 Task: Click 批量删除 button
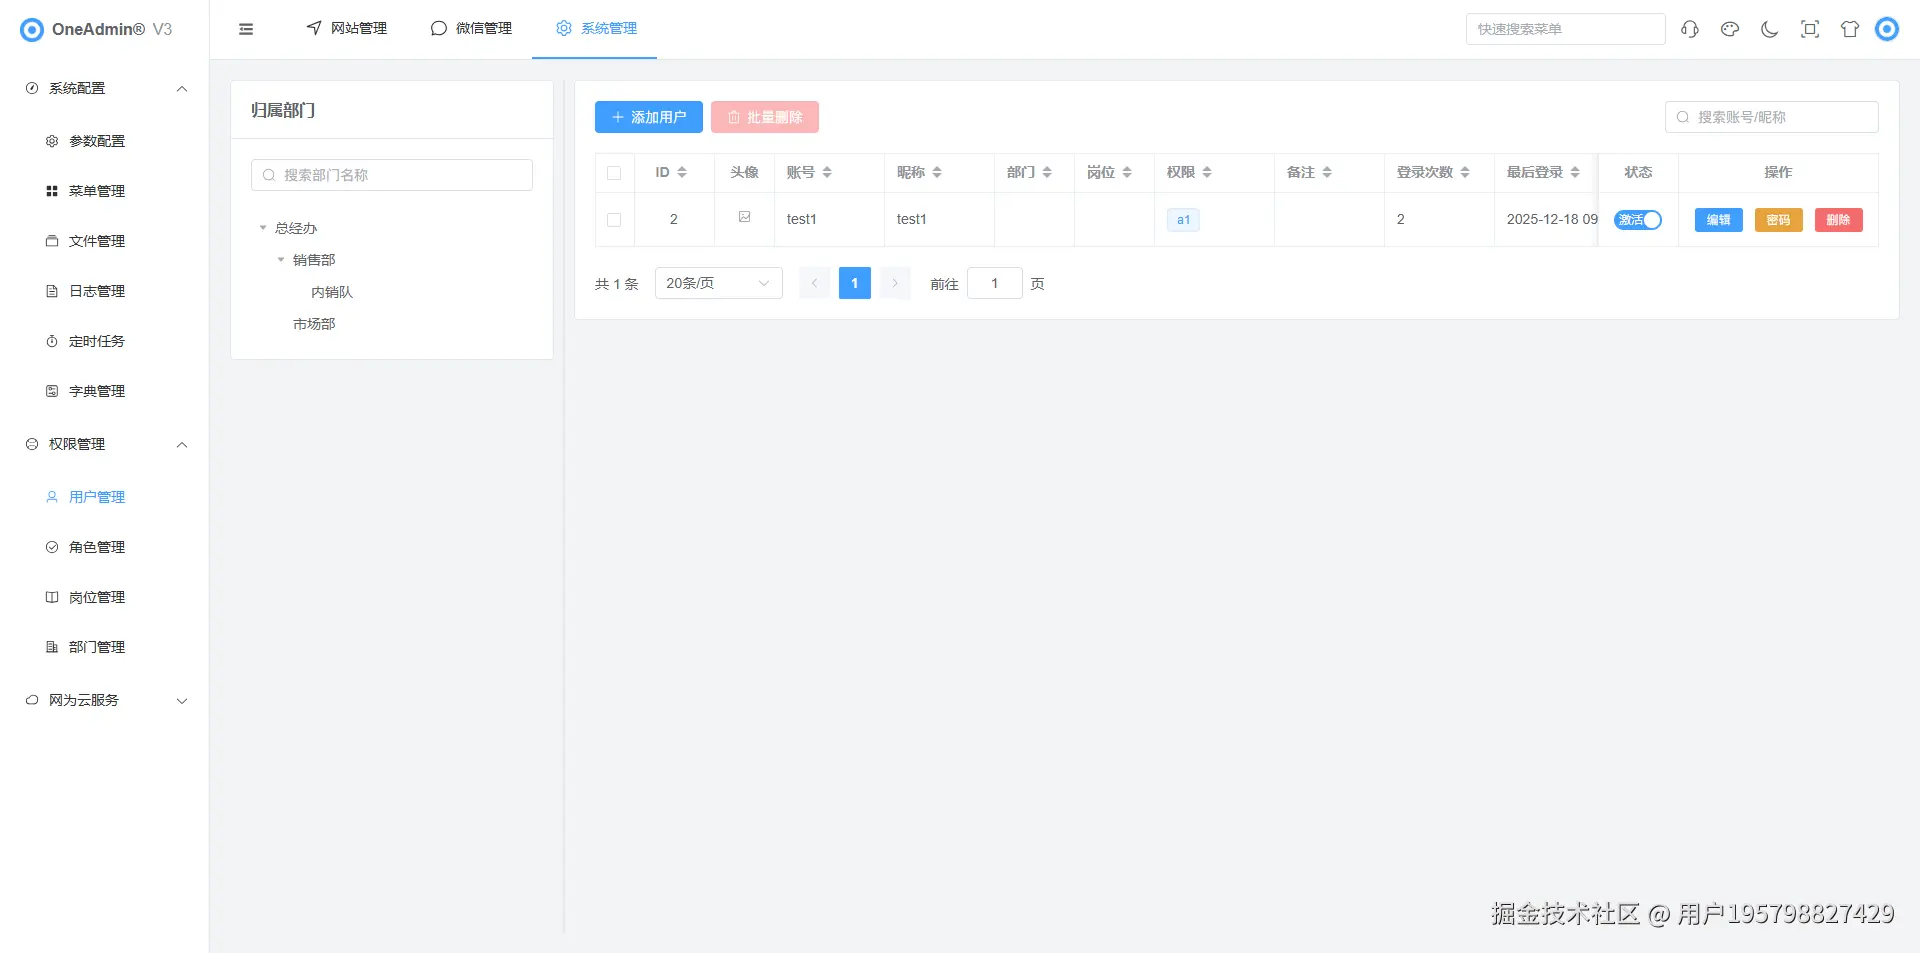[765, 117]
